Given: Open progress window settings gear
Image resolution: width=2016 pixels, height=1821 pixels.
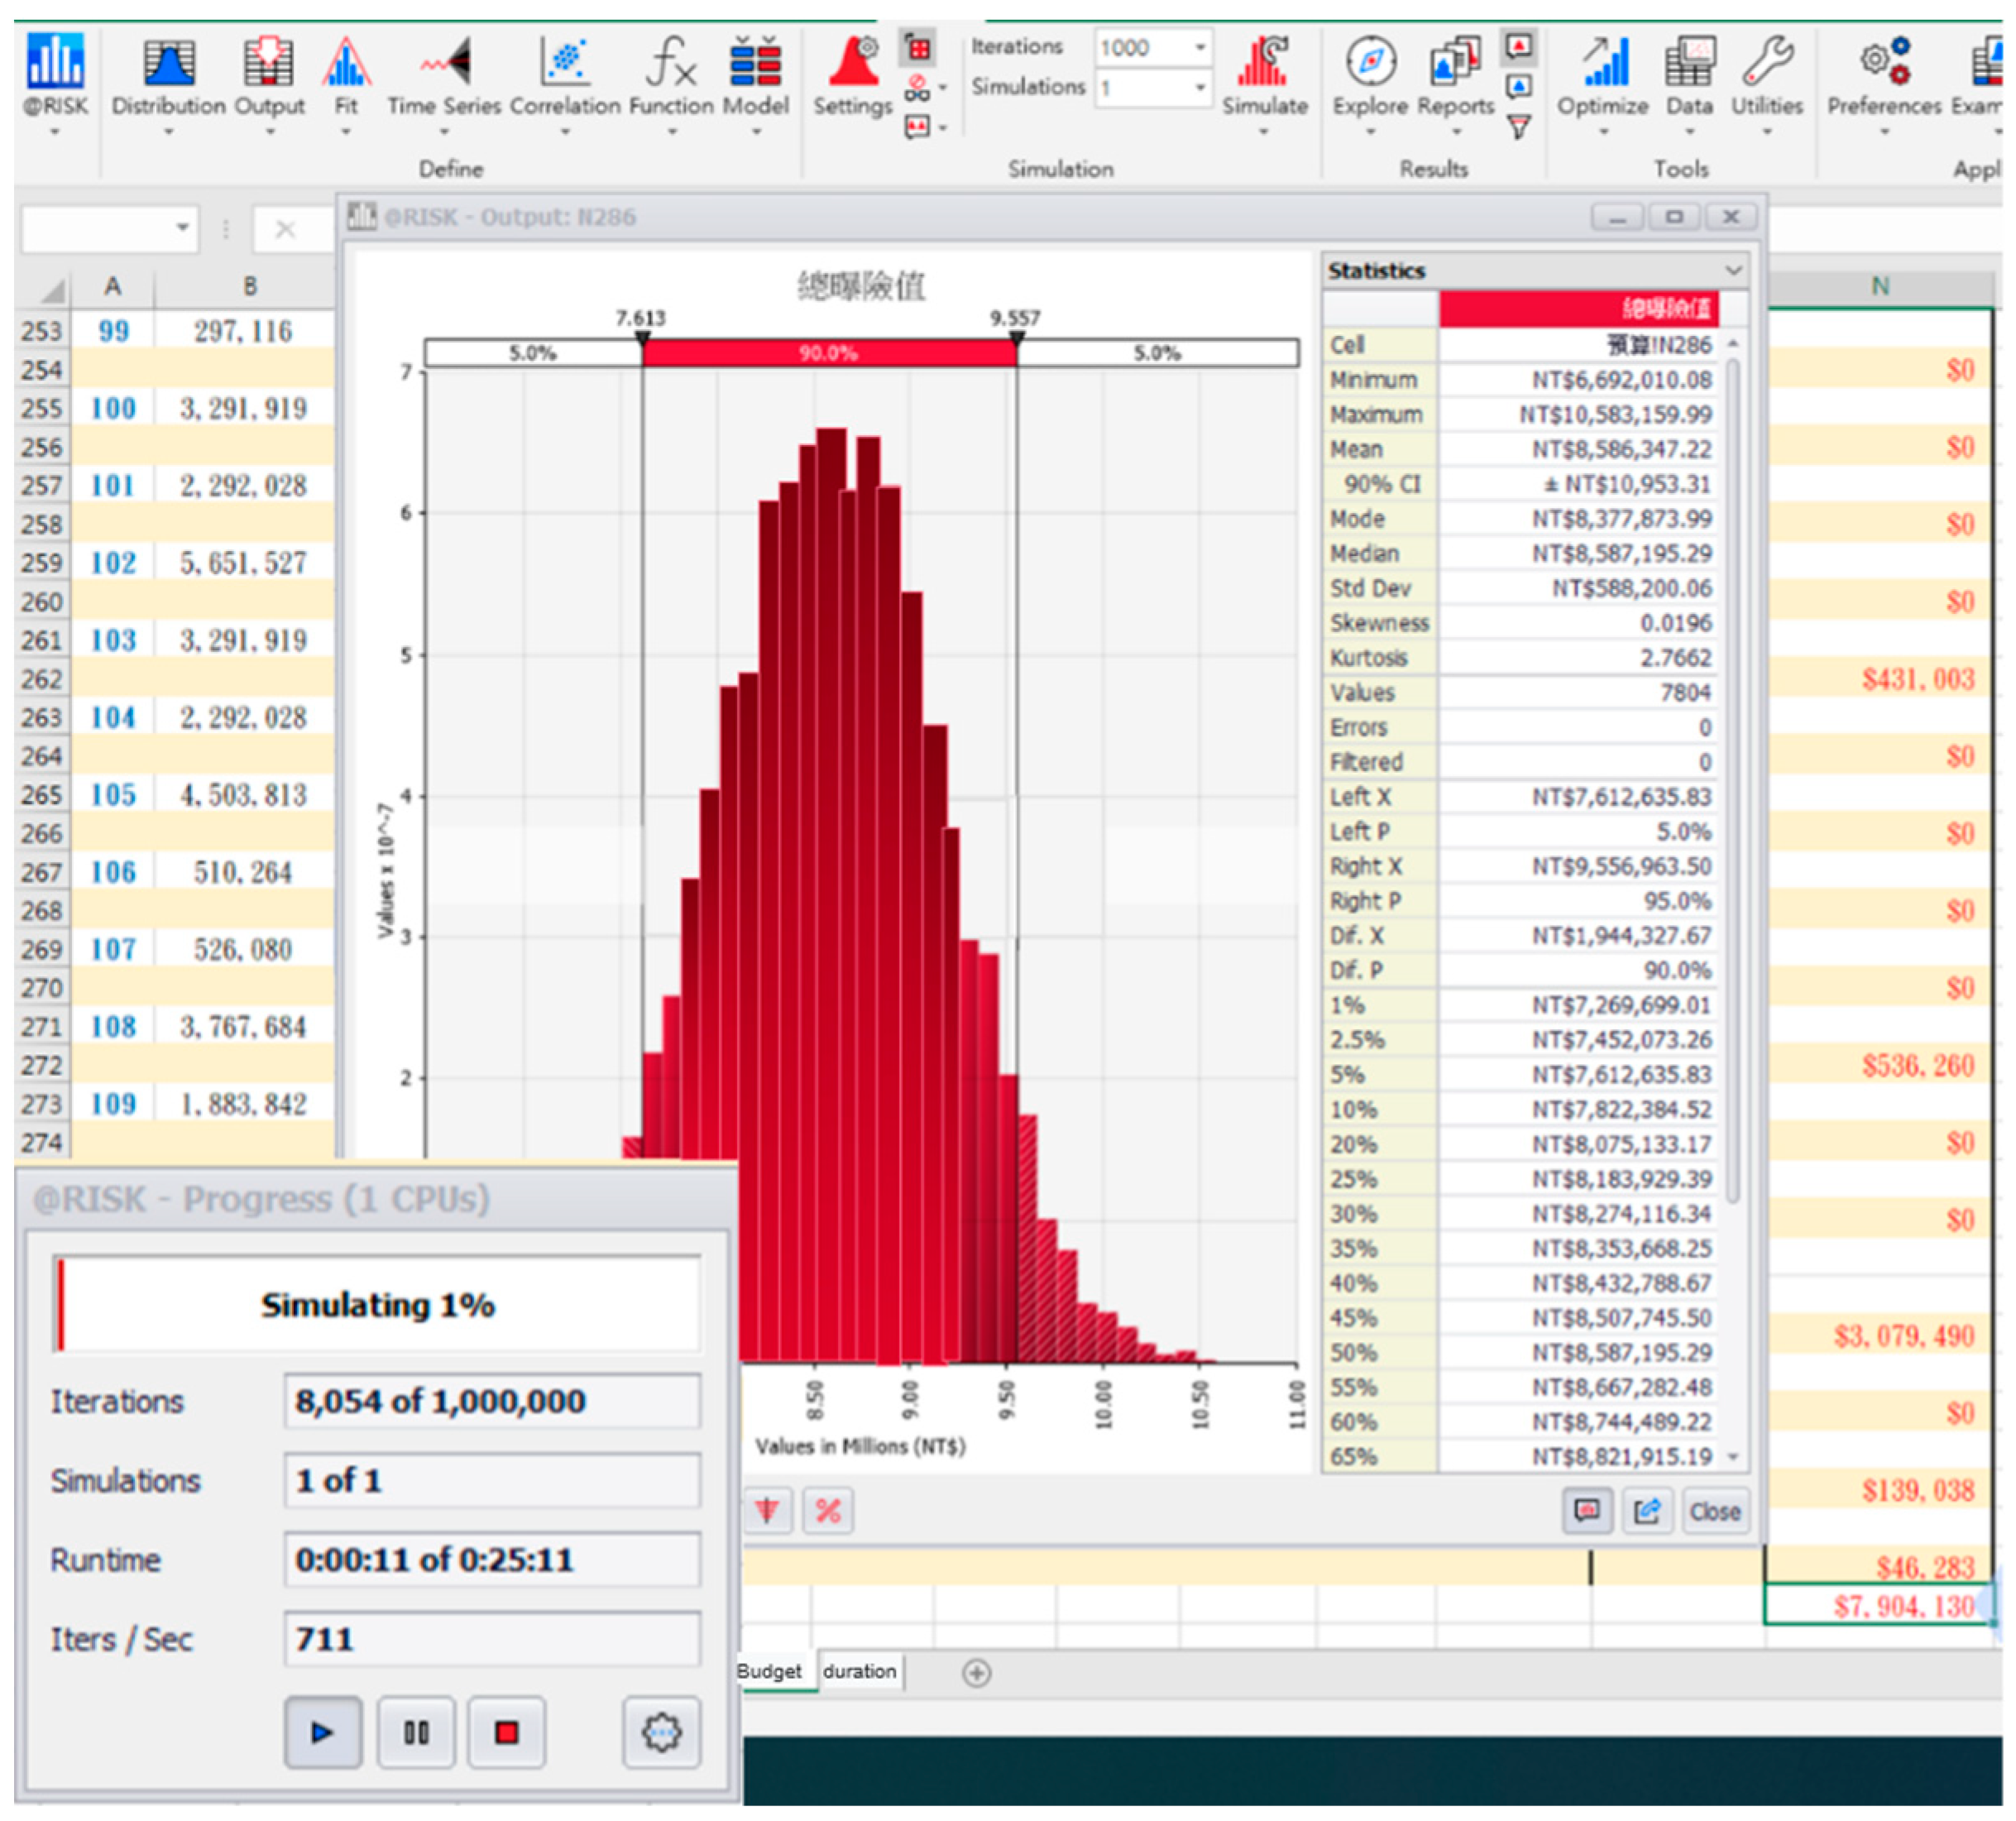Looking at the screenshot, I should (661, 1732).
